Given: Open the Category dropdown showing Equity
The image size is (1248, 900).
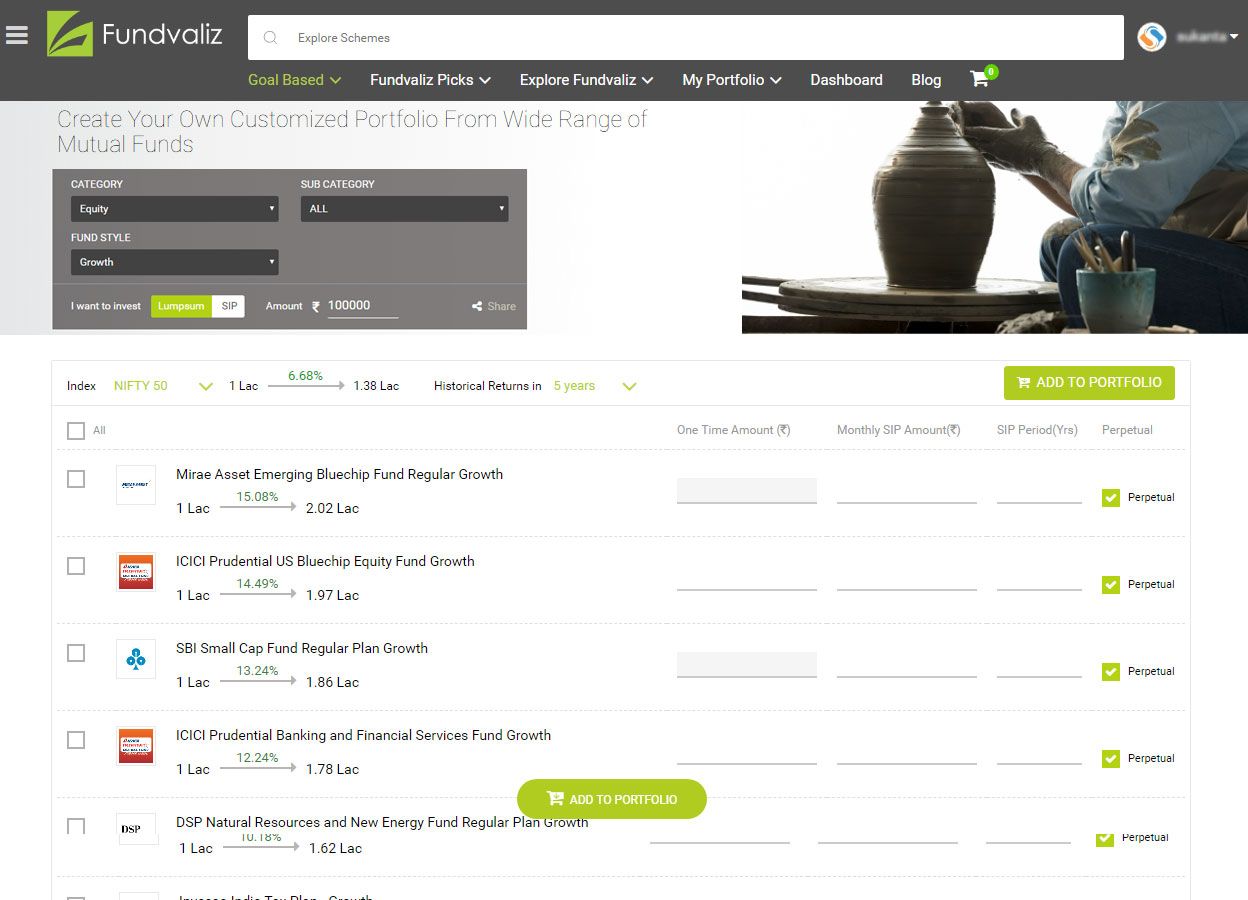Looking at the screenshot, I should 175,209.
